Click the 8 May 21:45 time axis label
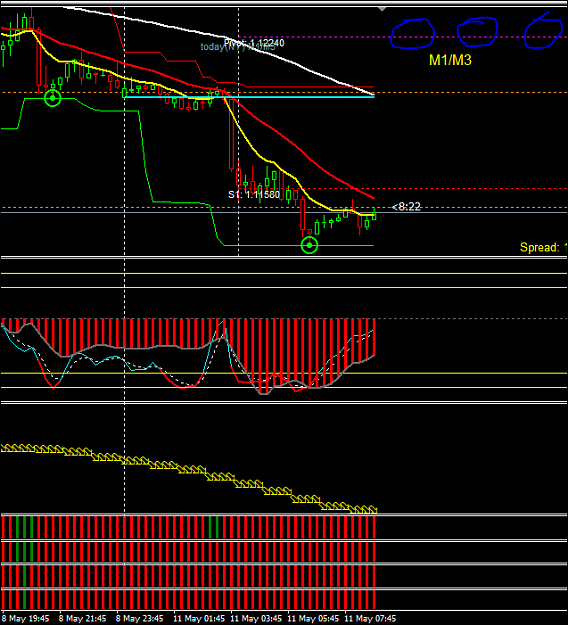Viewport: 568px width, 625px height. click(83, 619)
